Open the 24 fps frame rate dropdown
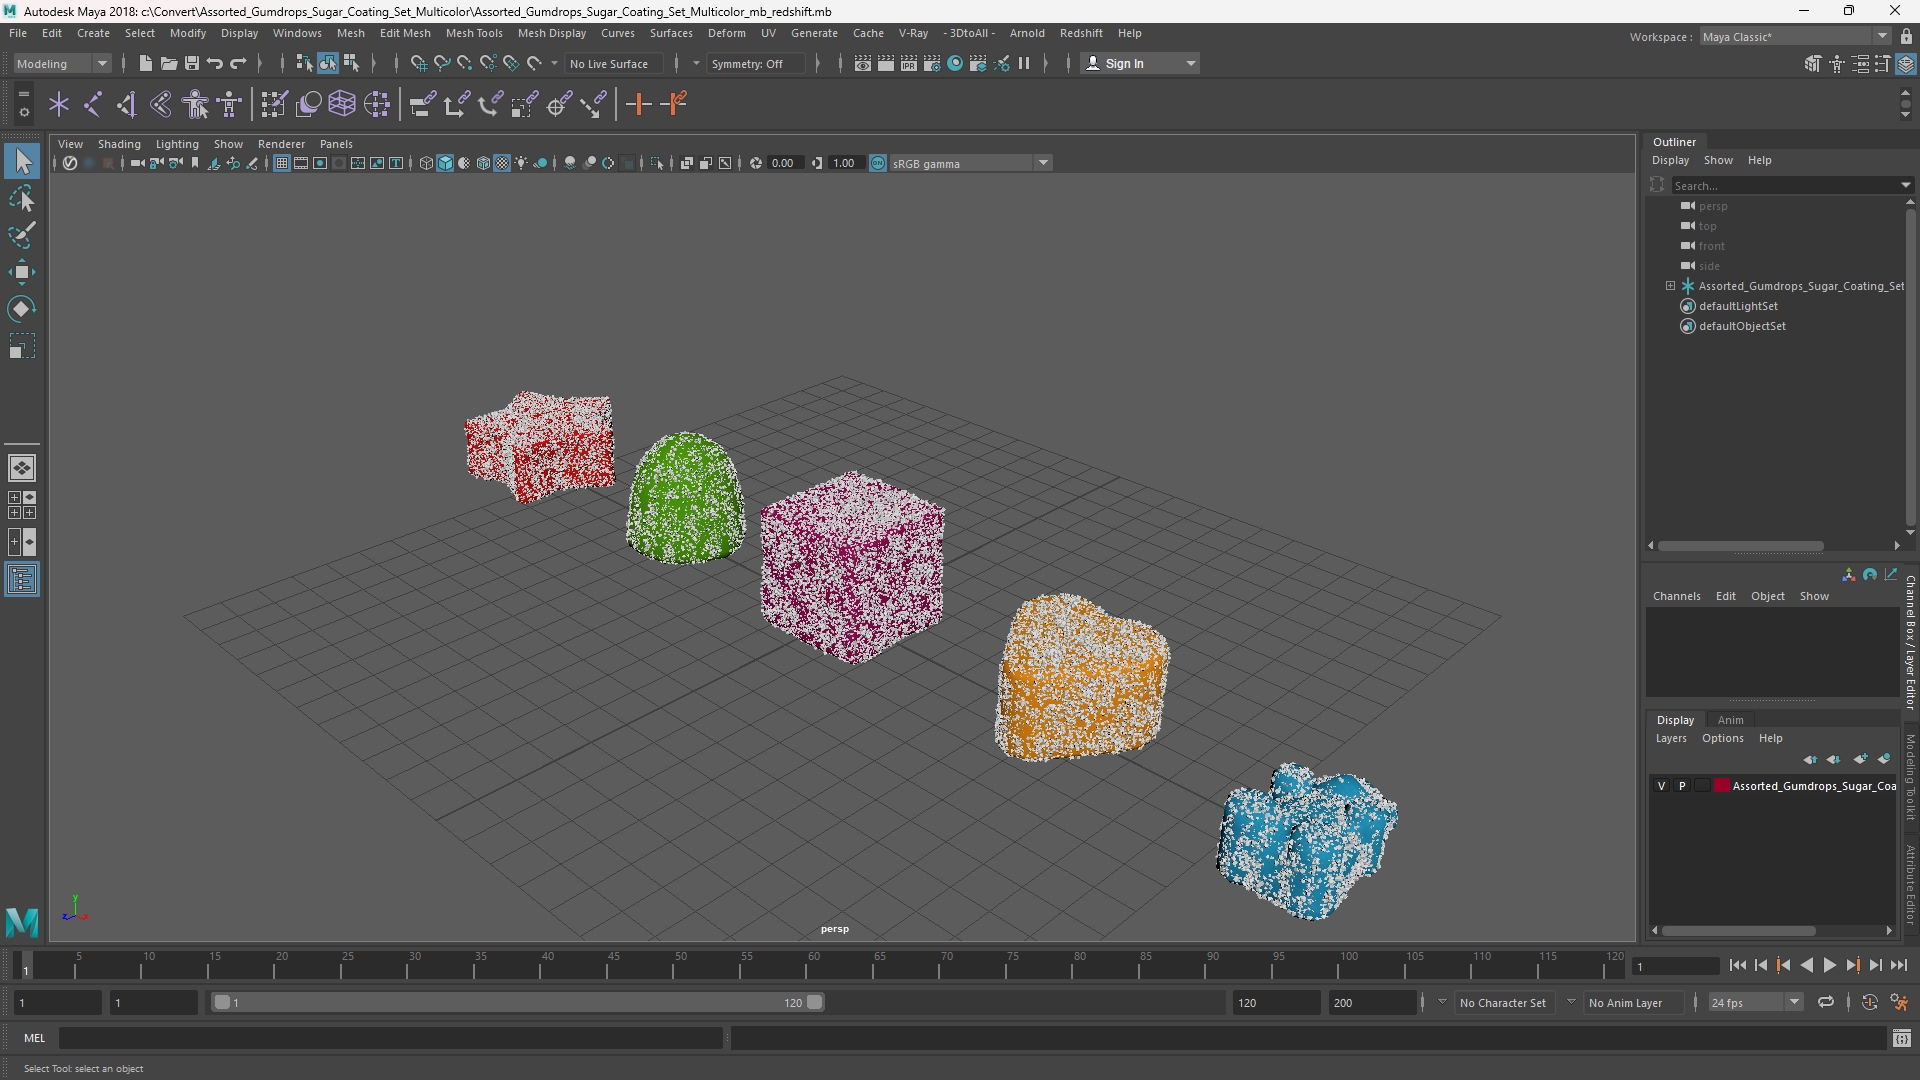Image resolution: width=1920 pixels, height=1080 pixels. [x=1754, y=1002]
